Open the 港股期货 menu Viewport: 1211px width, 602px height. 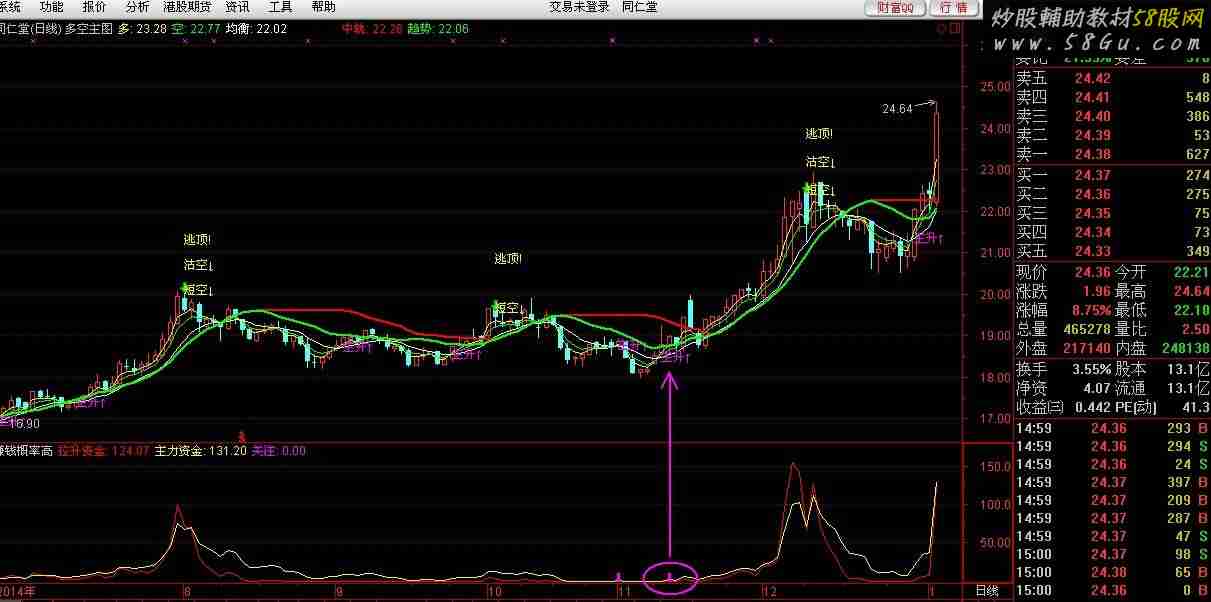[187, 7]
